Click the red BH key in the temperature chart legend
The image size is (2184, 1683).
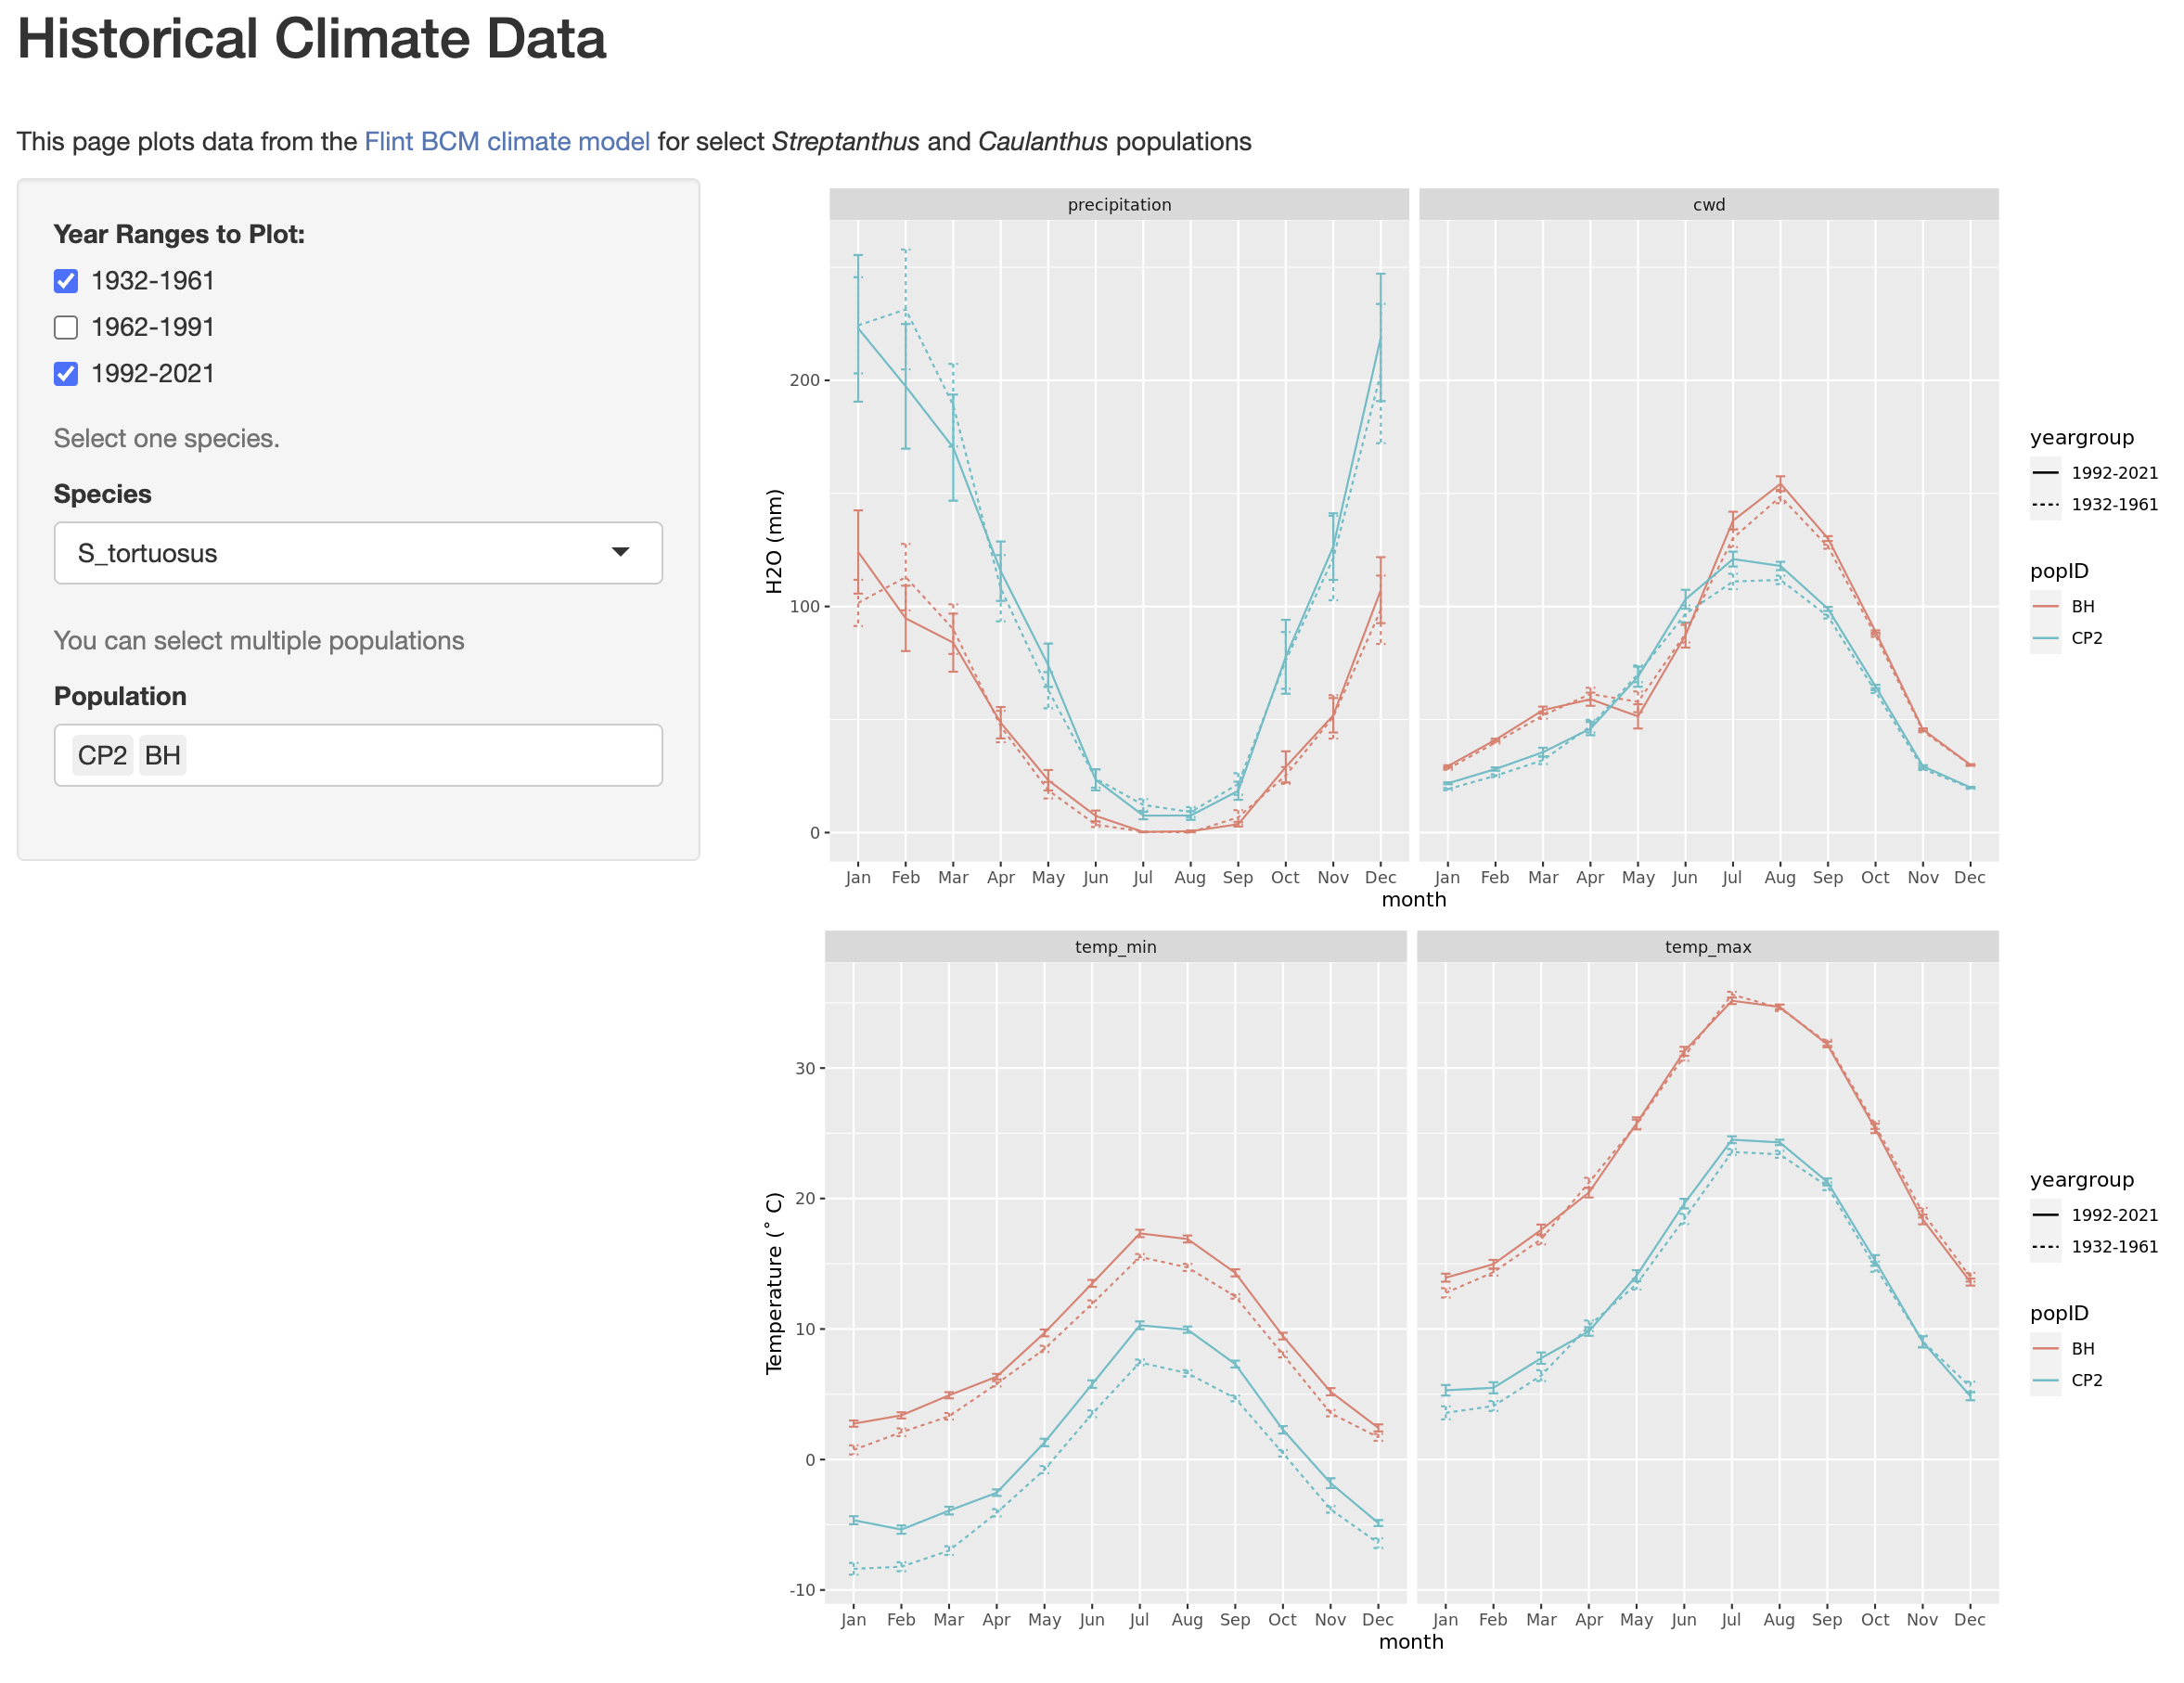tap(2045, 1349)
